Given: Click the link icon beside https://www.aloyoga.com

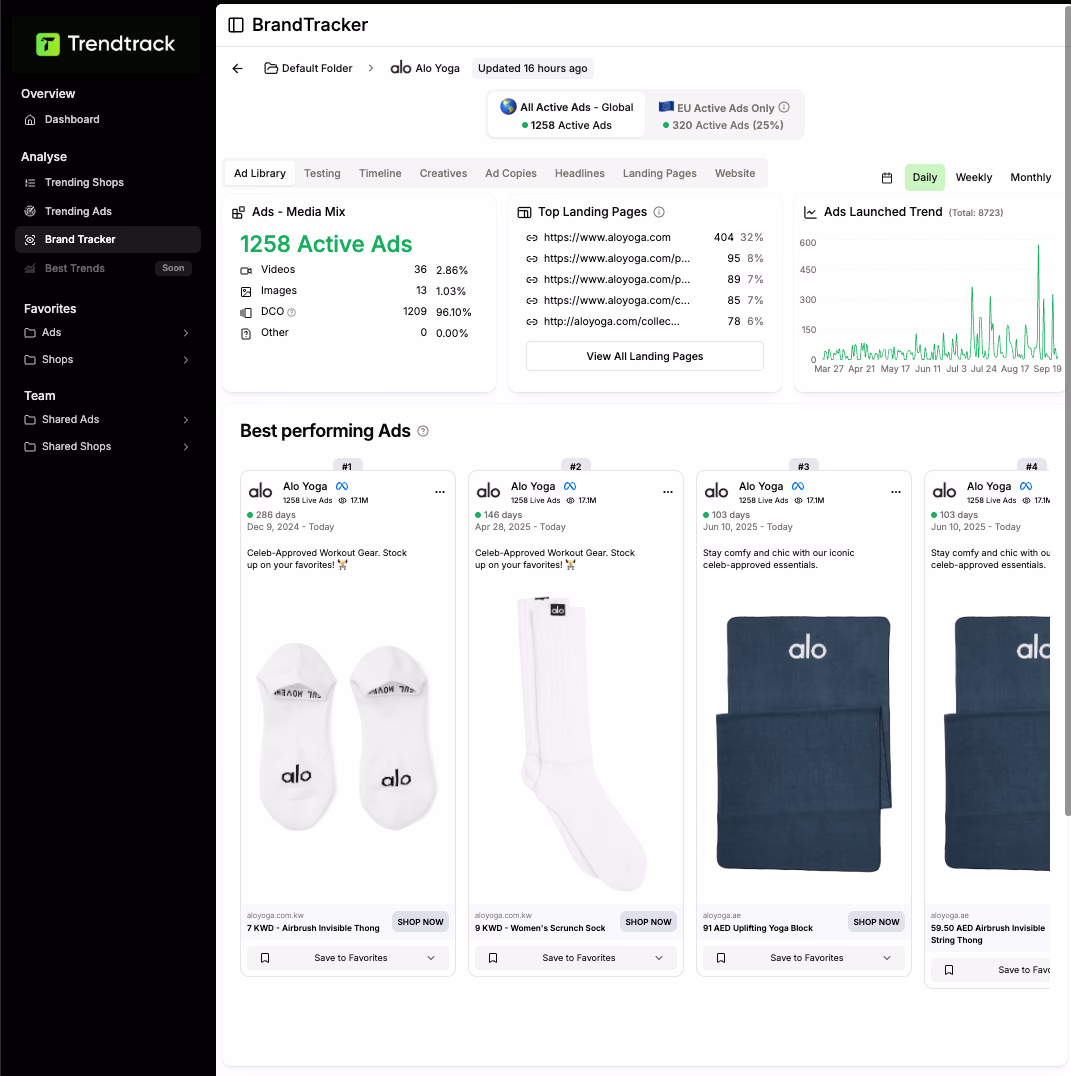Looking at the screenshot, I should coord(531,238).
